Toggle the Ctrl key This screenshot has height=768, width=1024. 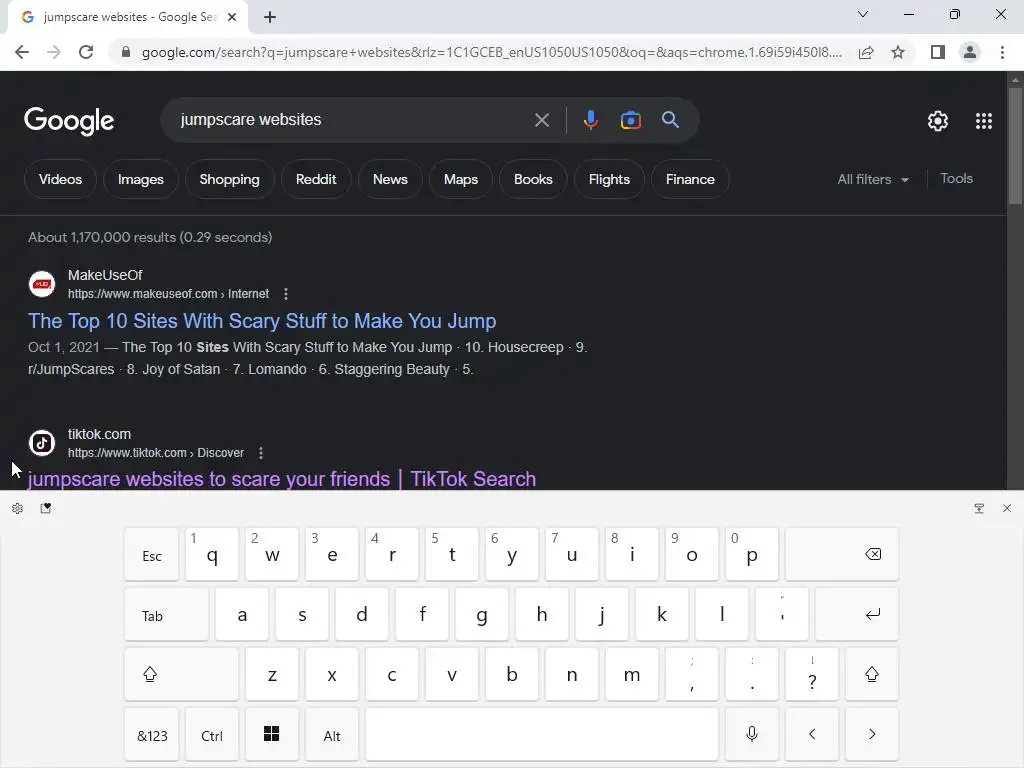coord(212,735)
